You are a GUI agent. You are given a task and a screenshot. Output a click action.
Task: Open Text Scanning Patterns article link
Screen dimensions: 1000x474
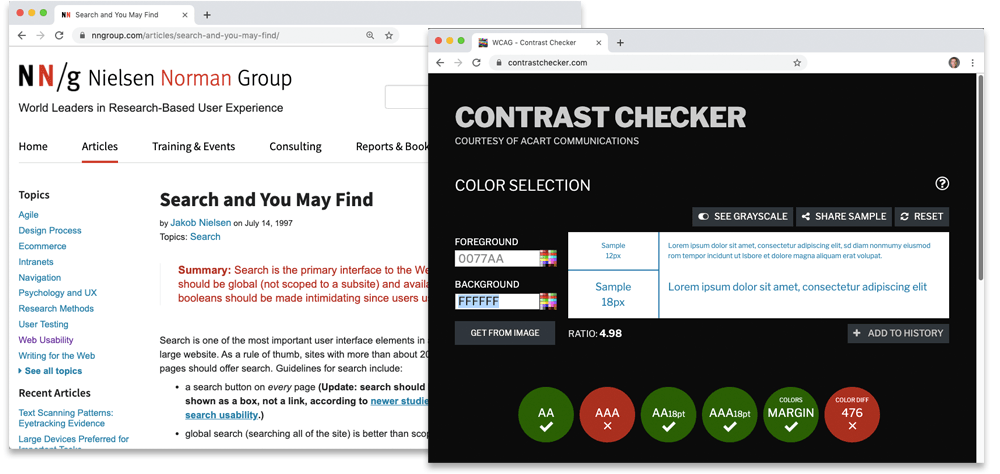pos(66,418)
